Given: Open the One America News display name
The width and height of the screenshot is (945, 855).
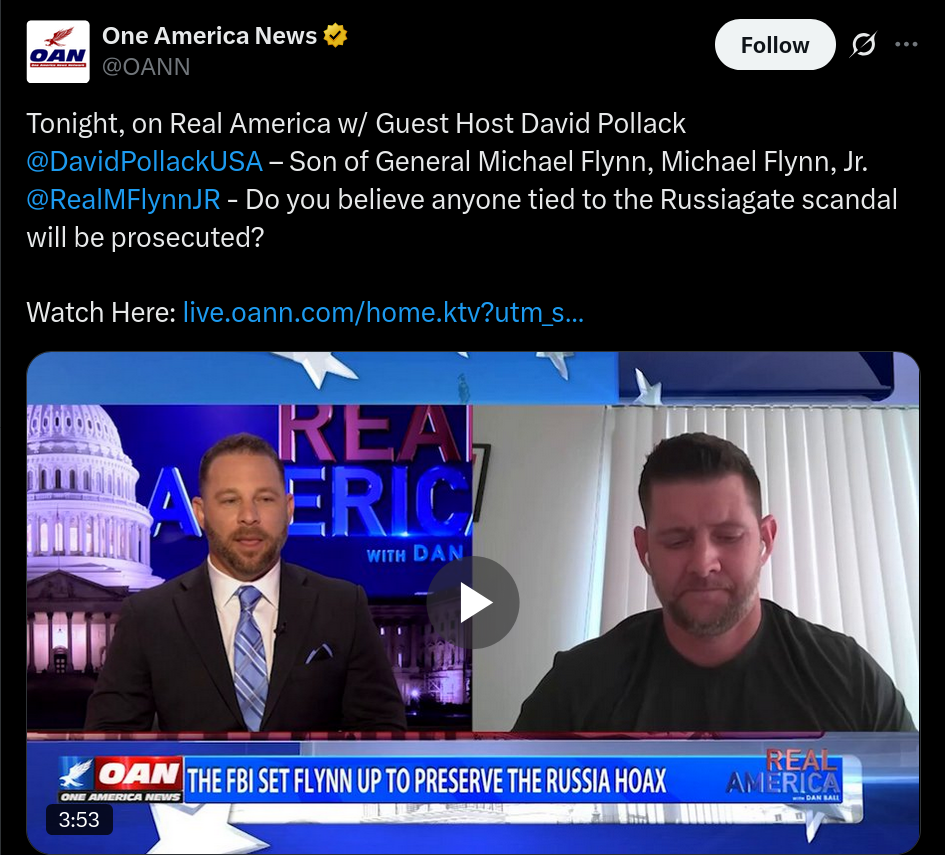Looking at the screenshot, I should point(209,36).
